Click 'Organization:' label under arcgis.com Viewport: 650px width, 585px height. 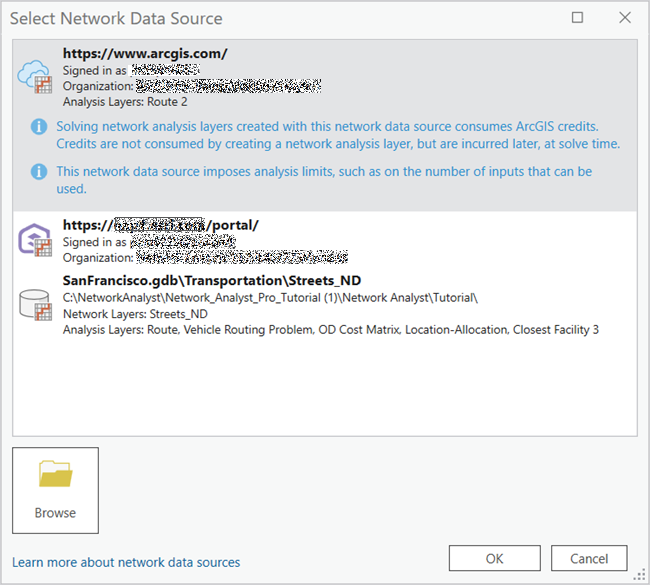(x=98, y=86)
